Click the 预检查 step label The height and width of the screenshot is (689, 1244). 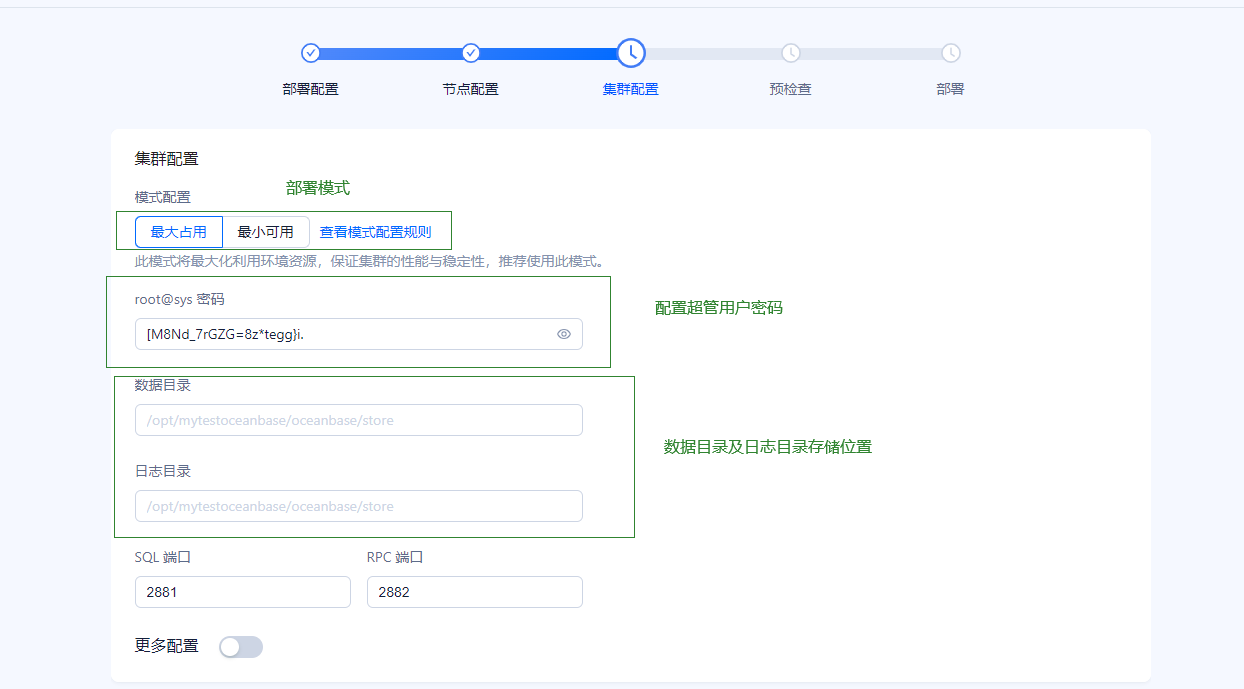coord(791,89)
